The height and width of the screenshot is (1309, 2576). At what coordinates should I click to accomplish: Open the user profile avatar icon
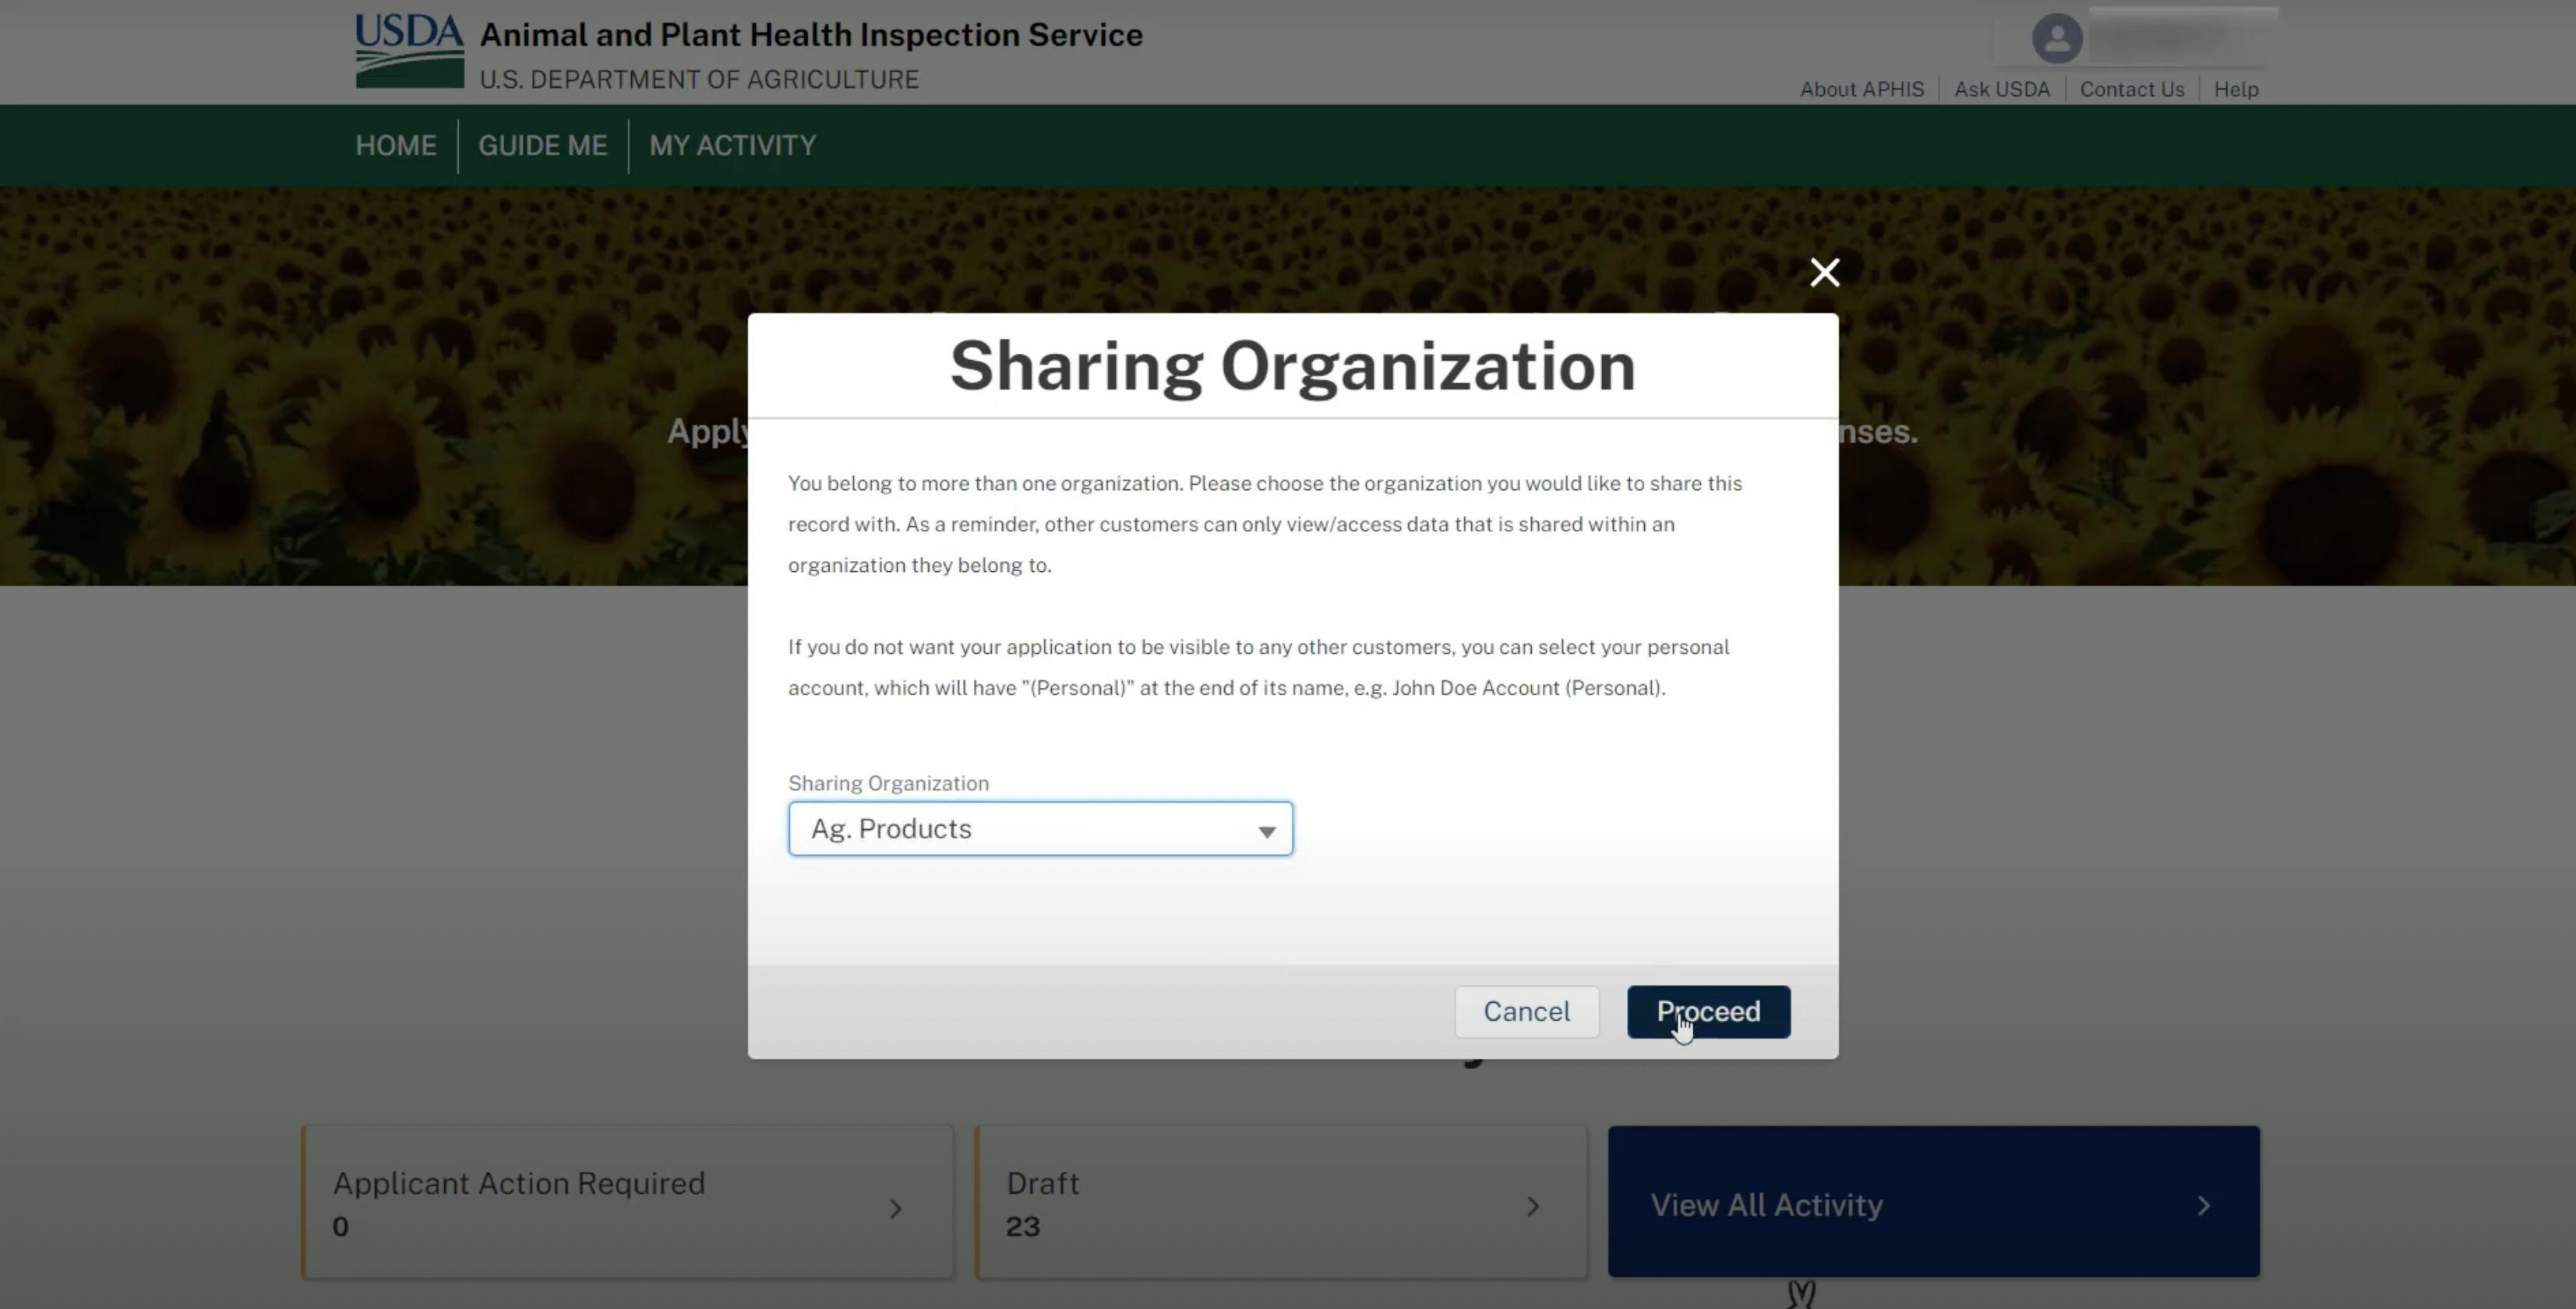[x=2057, y=39]
